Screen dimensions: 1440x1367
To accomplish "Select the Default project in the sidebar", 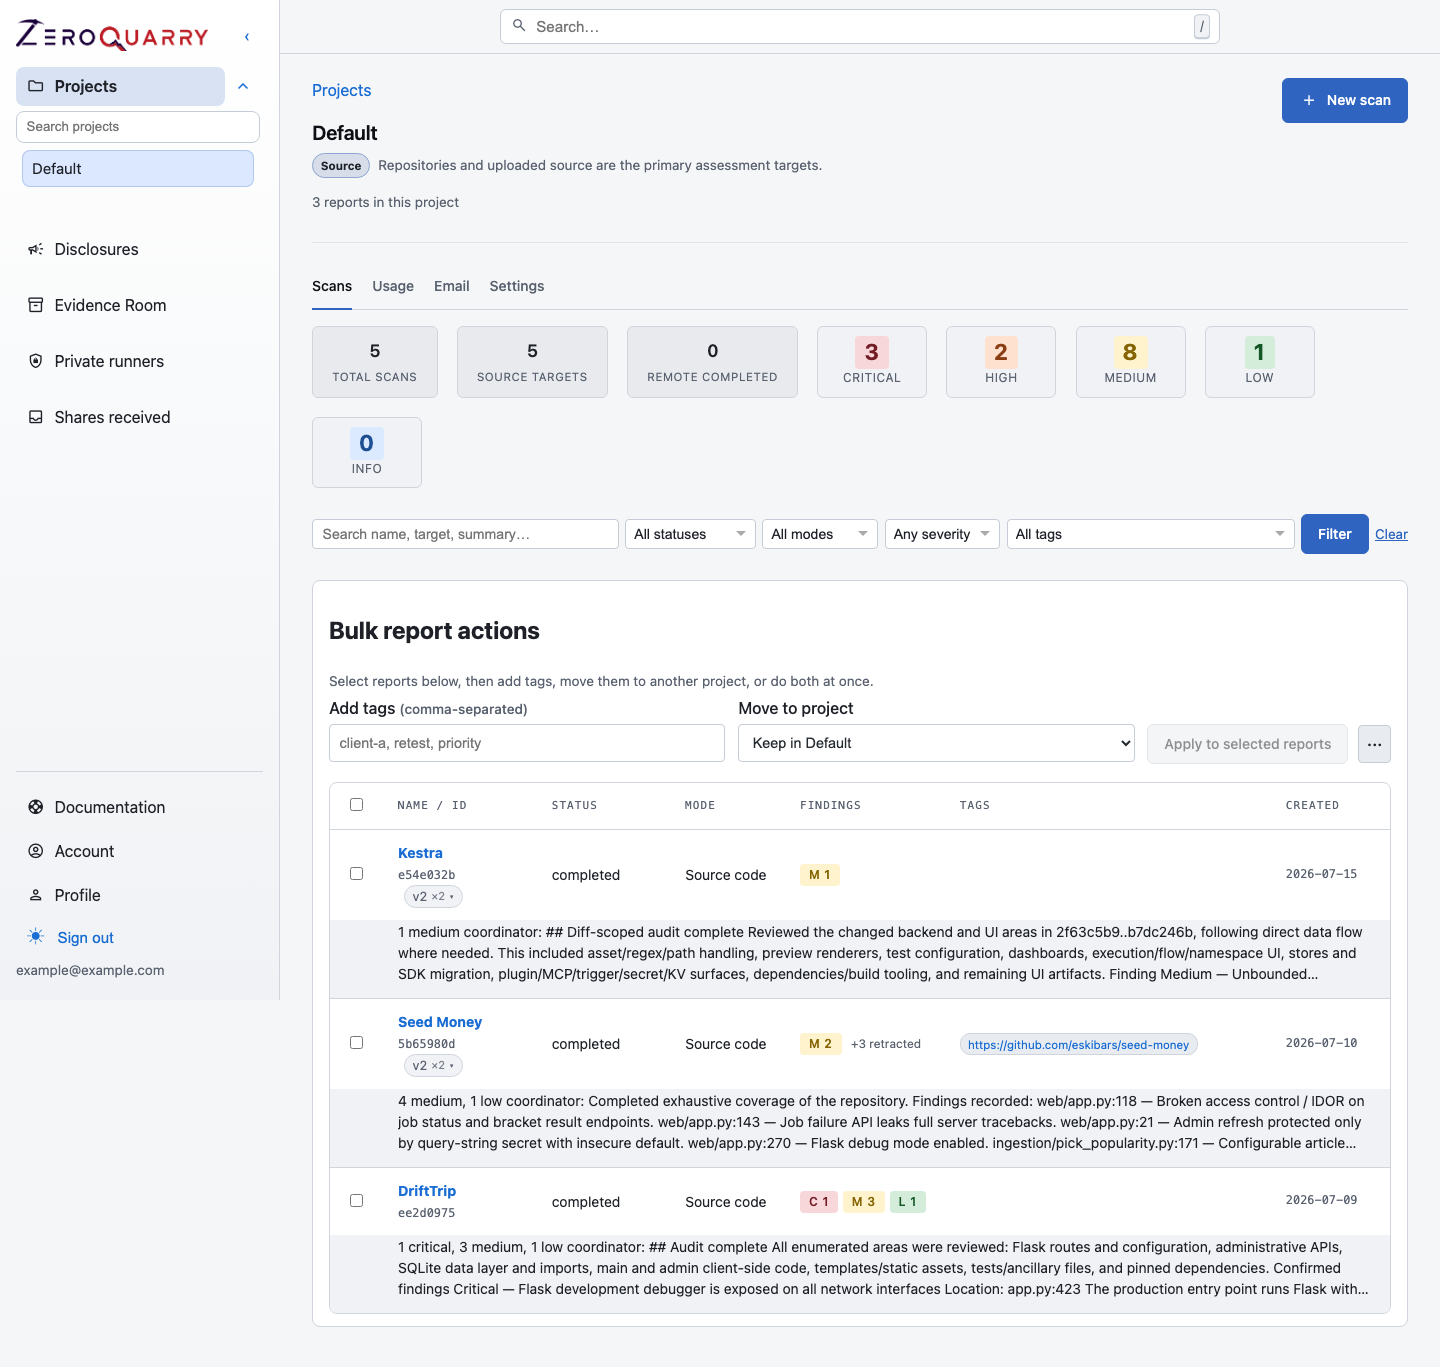I will tap(138, 169).
